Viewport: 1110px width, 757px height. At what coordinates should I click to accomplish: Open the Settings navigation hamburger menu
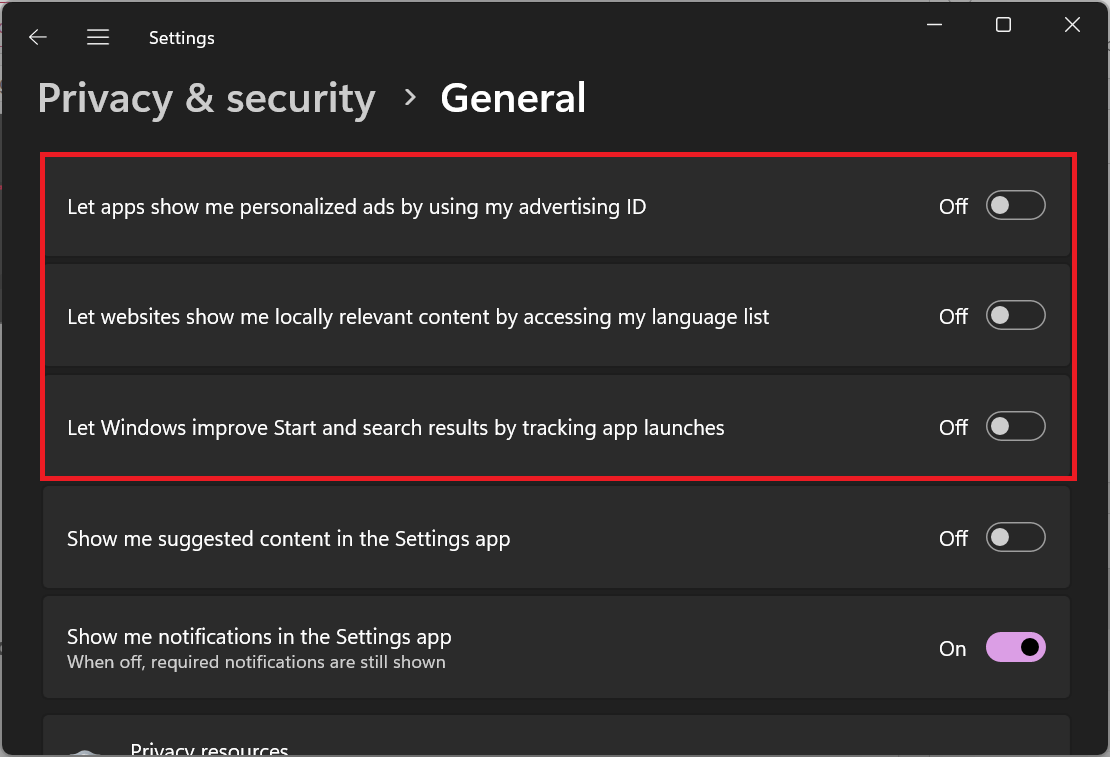point(98,37)
